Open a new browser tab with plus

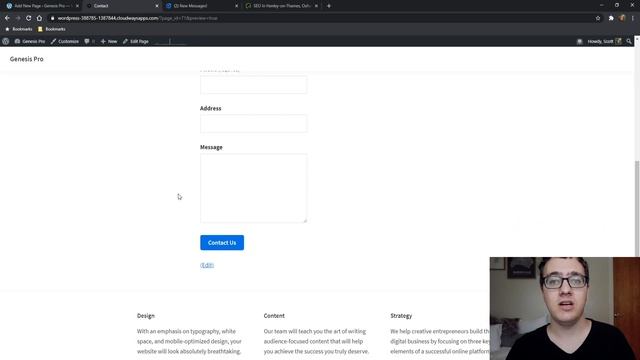tap(329, 6)
